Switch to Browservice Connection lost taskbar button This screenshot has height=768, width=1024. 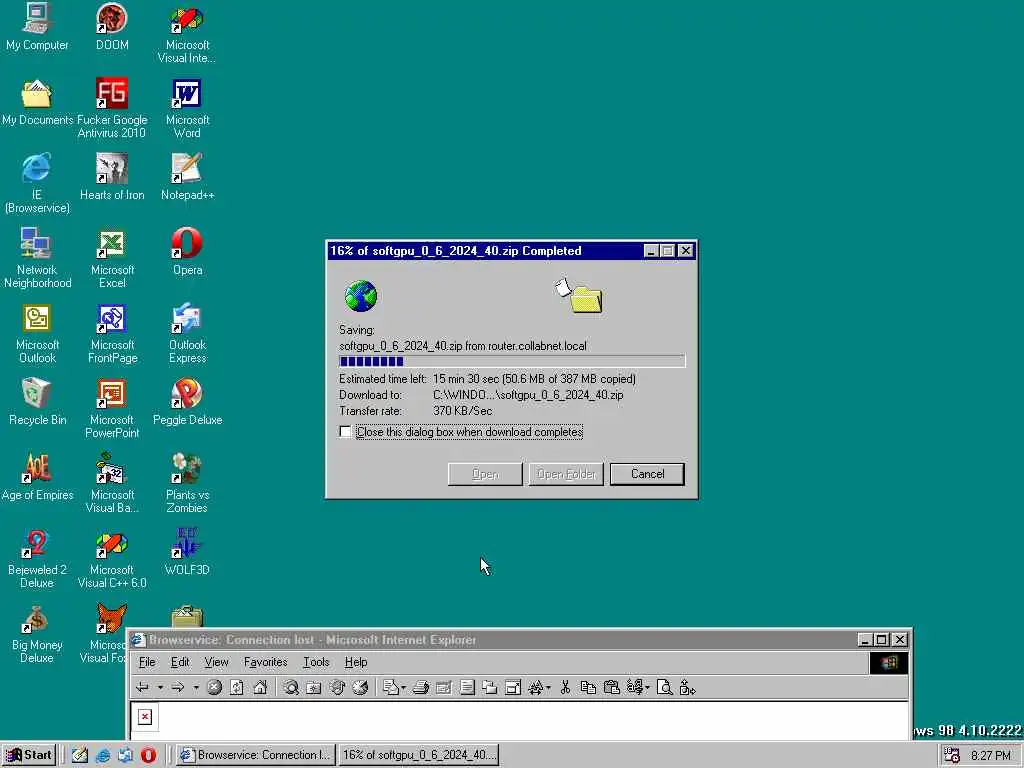tap(256, 755)
